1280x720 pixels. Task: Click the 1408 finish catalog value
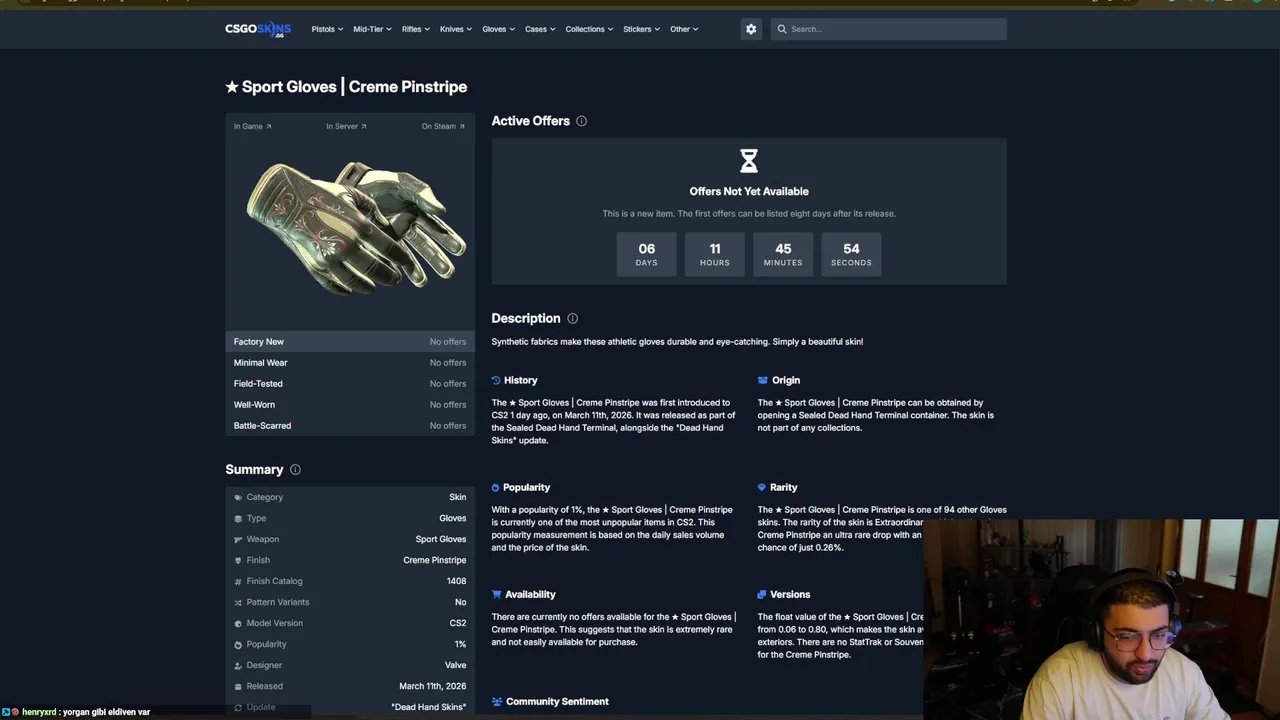point(456,581)
